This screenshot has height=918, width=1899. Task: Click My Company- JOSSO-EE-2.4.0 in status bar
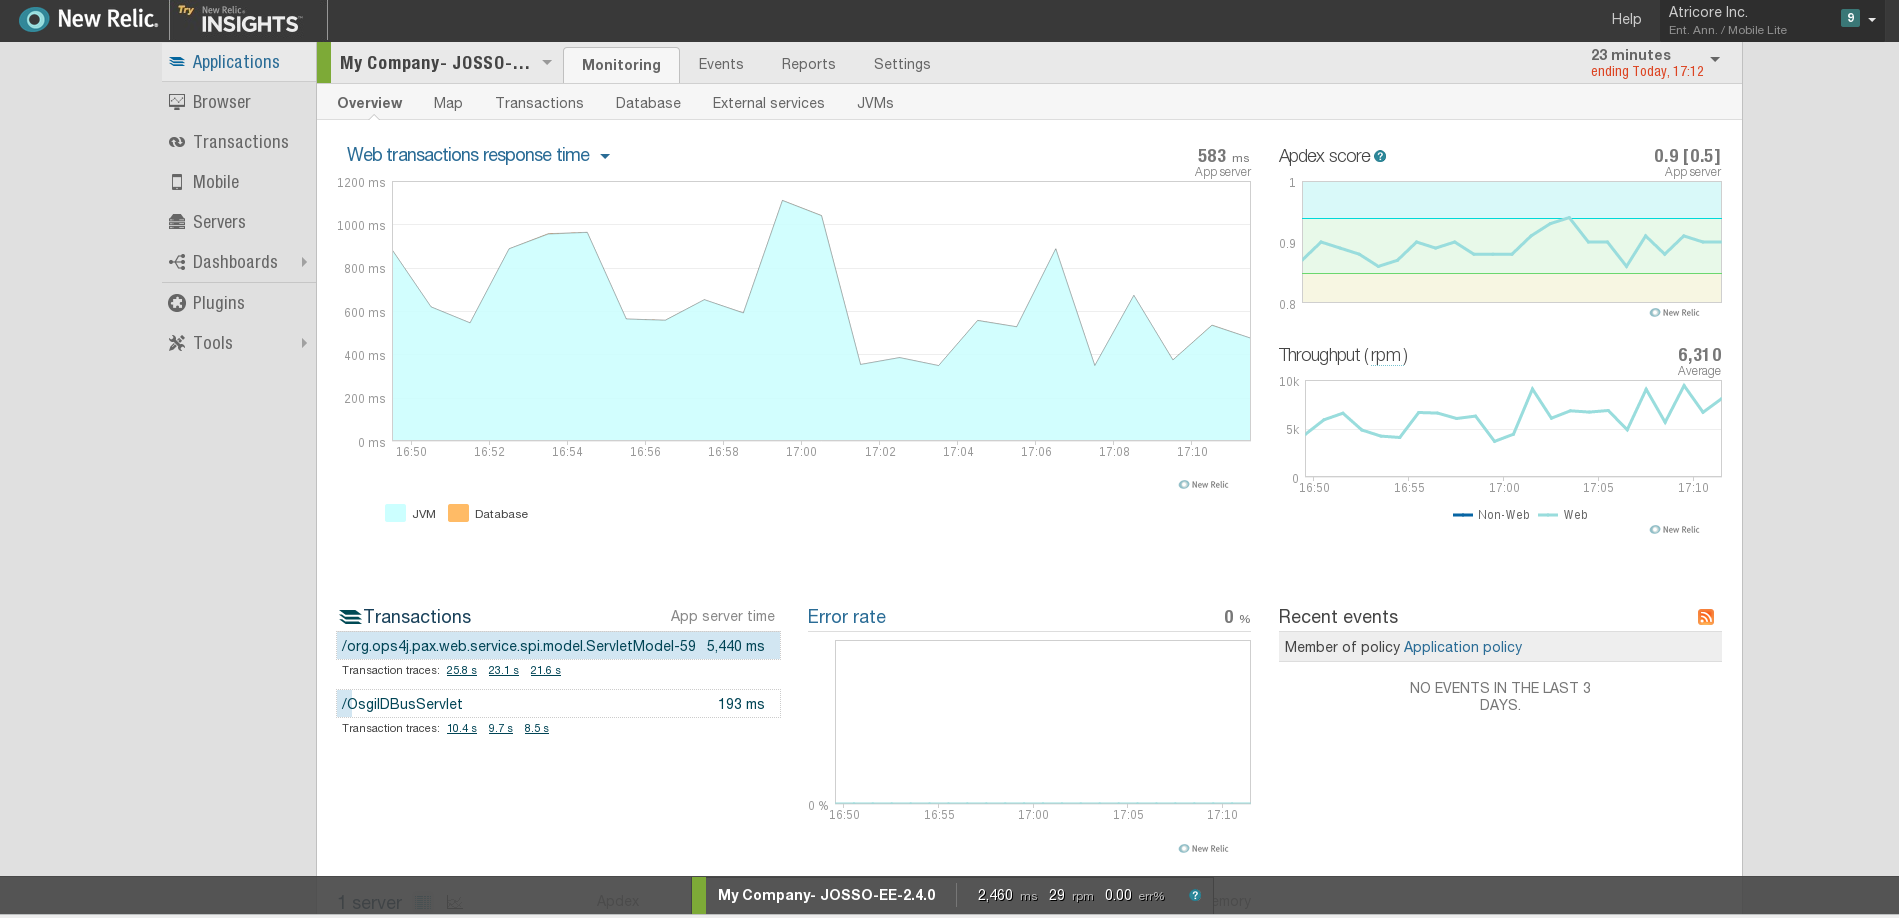[x=827, y=895]
